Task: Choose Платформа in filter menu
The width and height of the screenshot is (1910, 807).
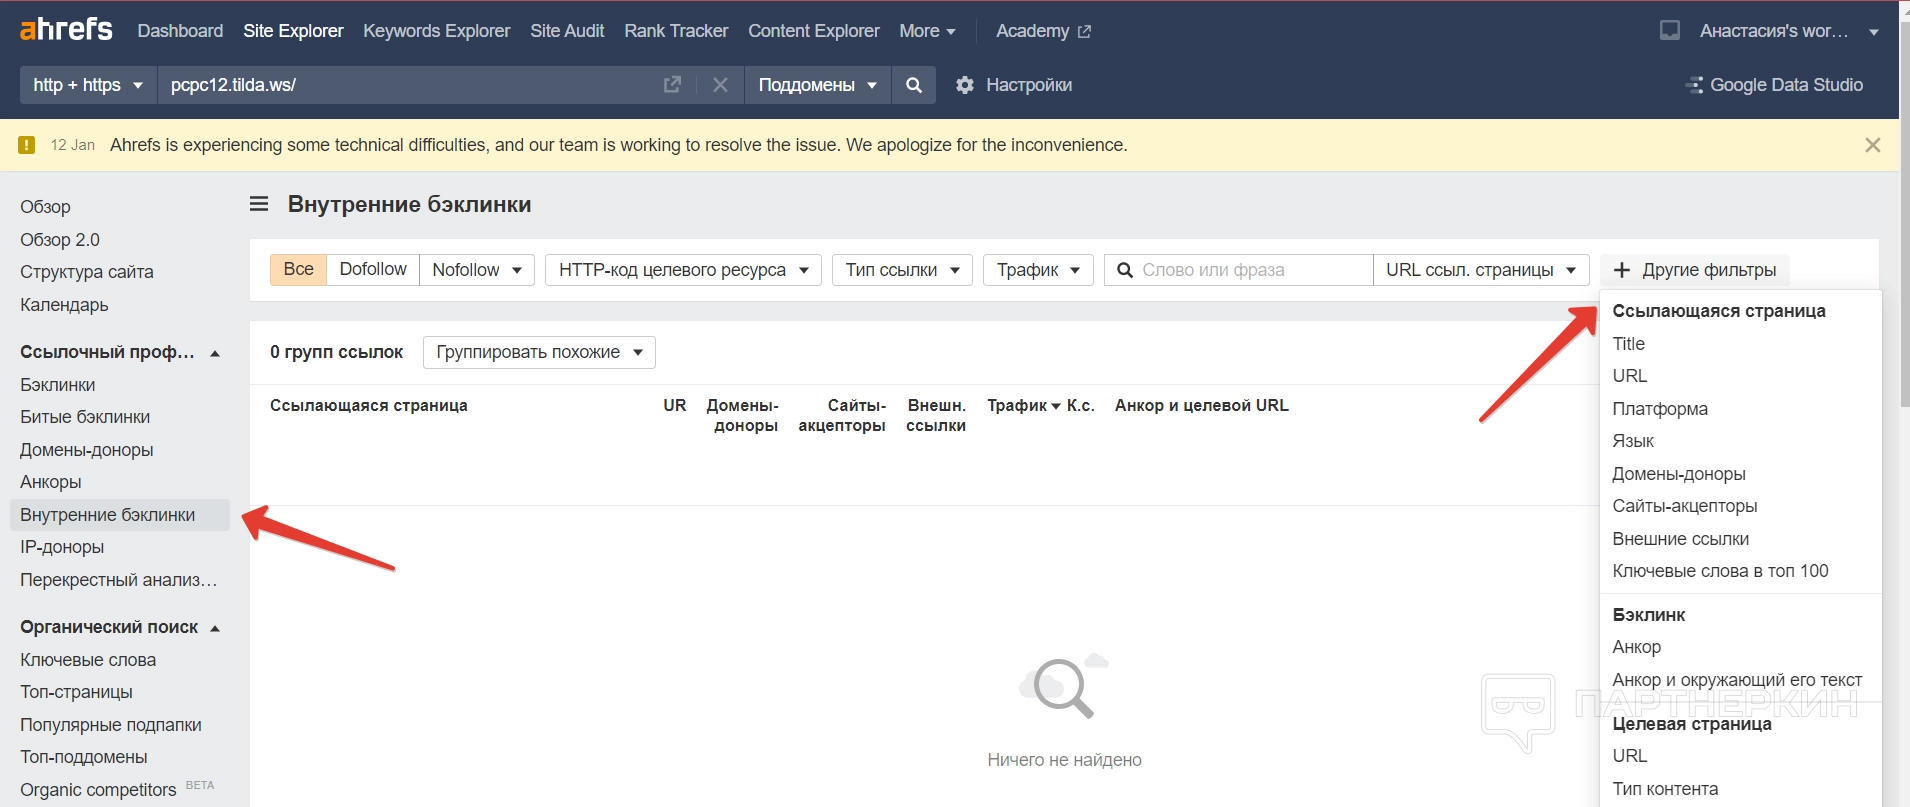Action: pyautogui.click(x=1660, y=409)
